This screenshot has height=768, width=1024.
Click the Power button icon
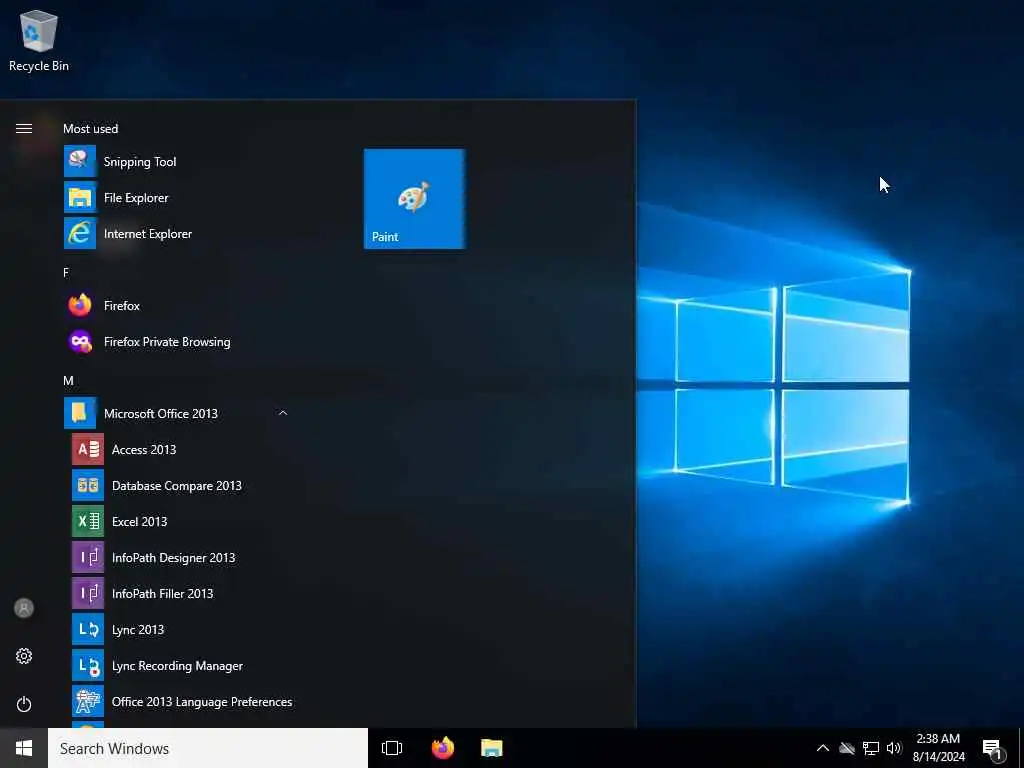(24, 704)
